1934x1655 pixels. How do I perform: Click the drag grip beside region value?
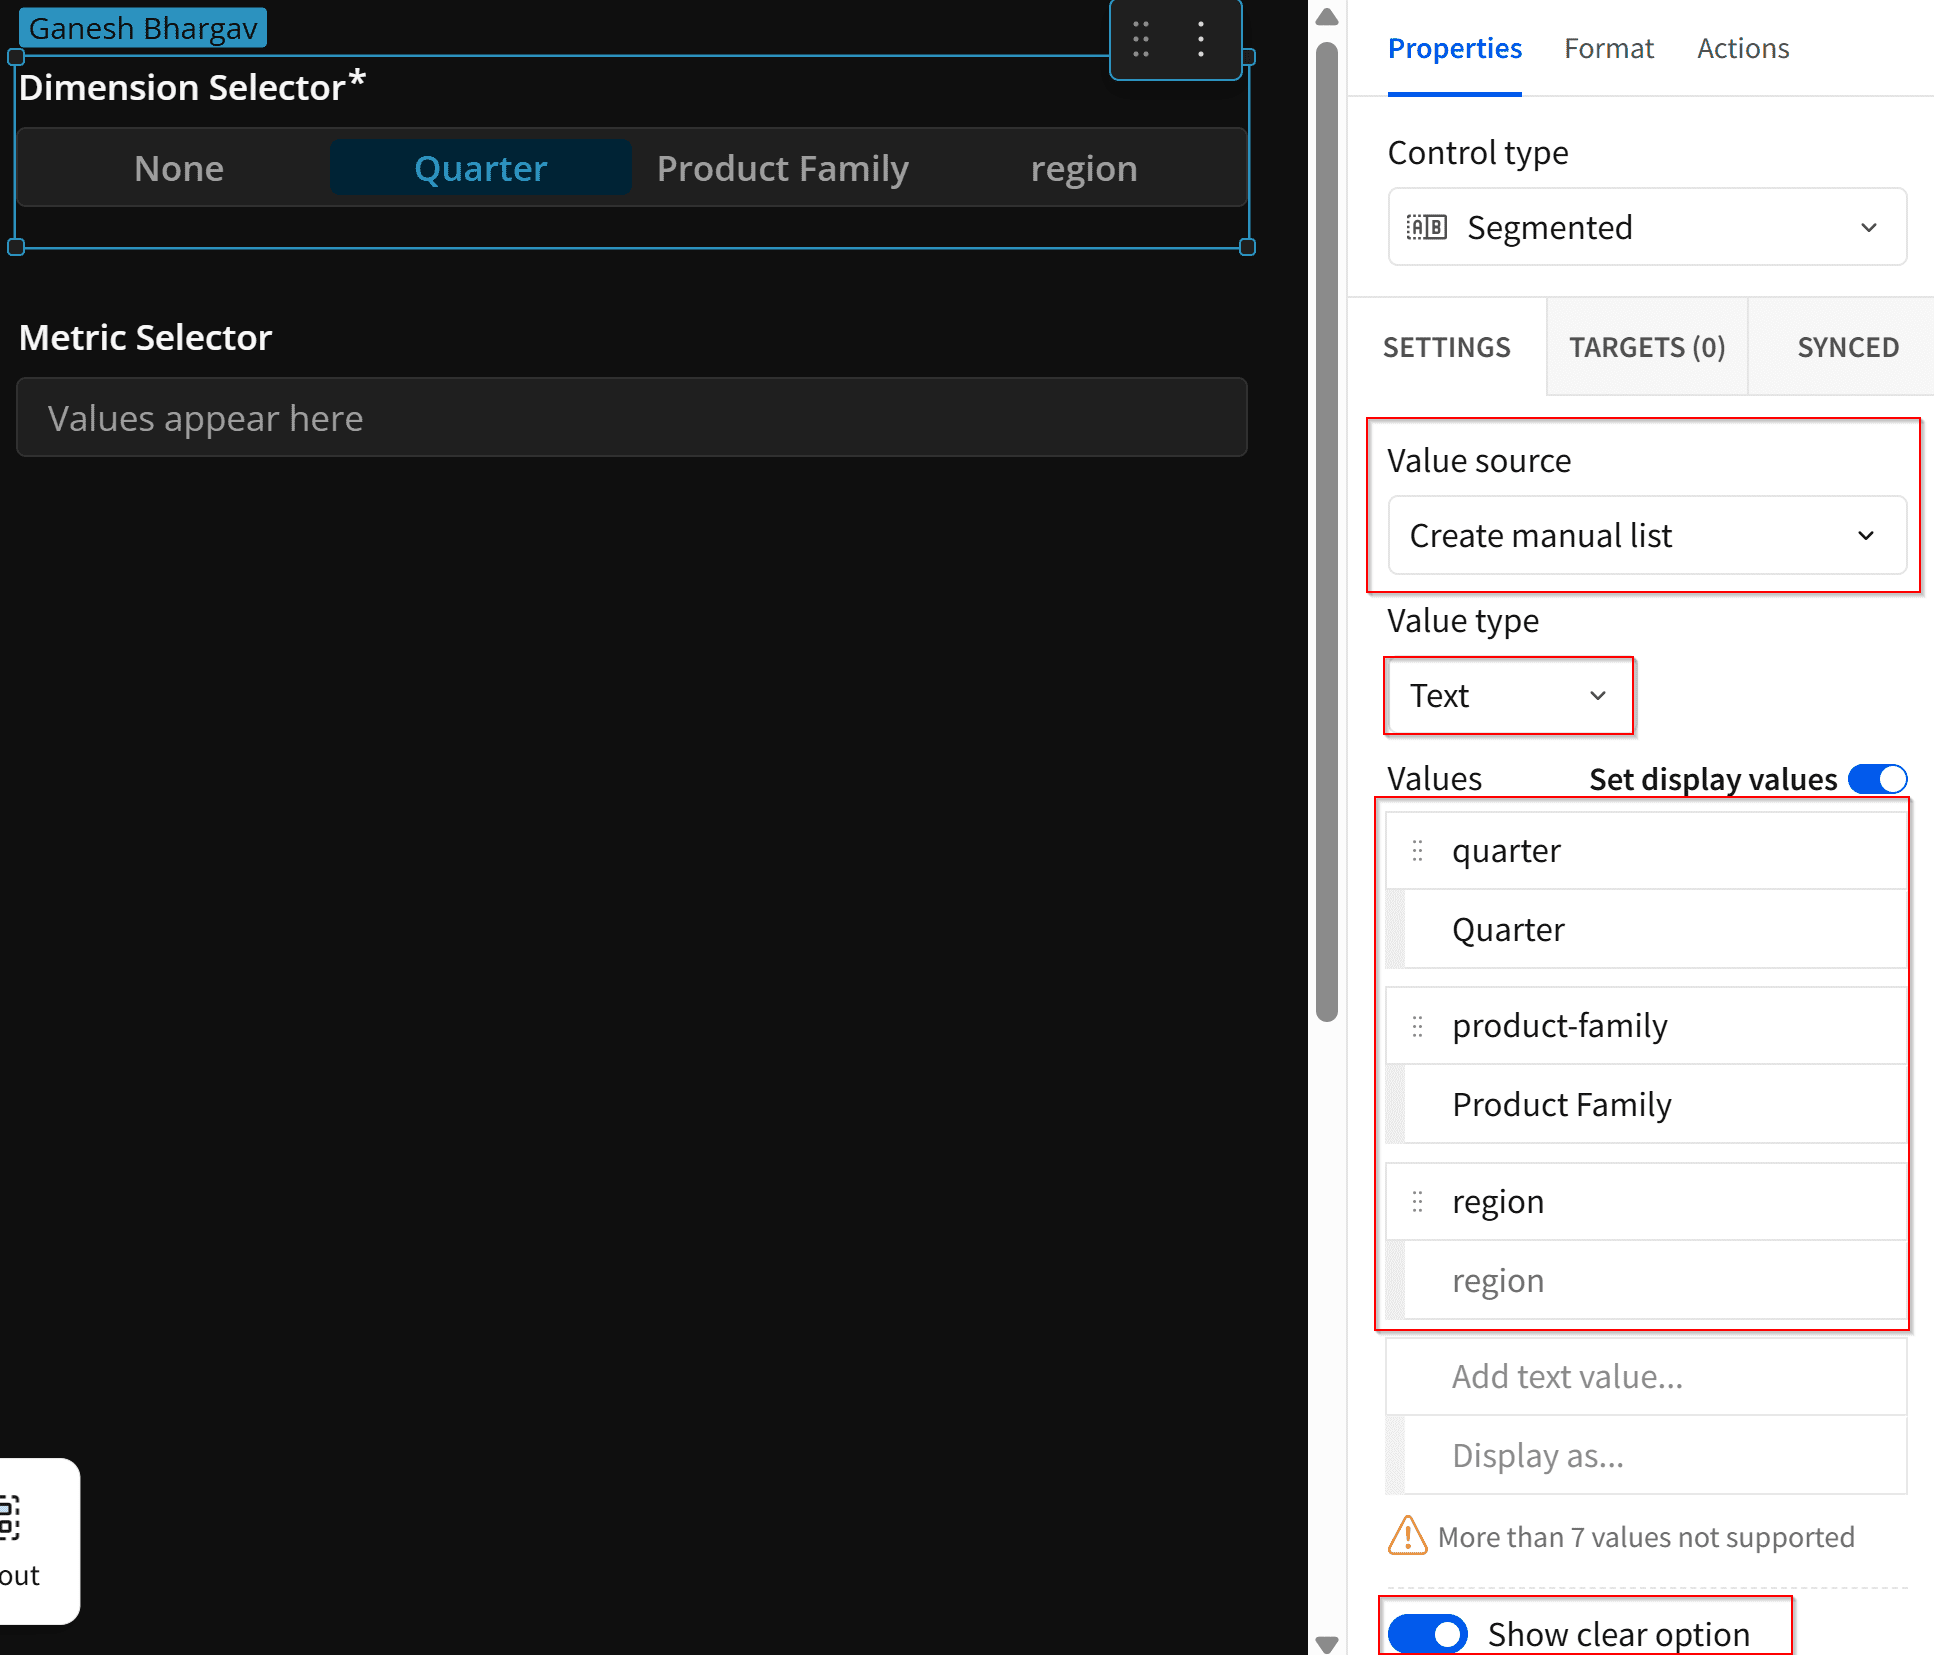tap(1417, 1201)
